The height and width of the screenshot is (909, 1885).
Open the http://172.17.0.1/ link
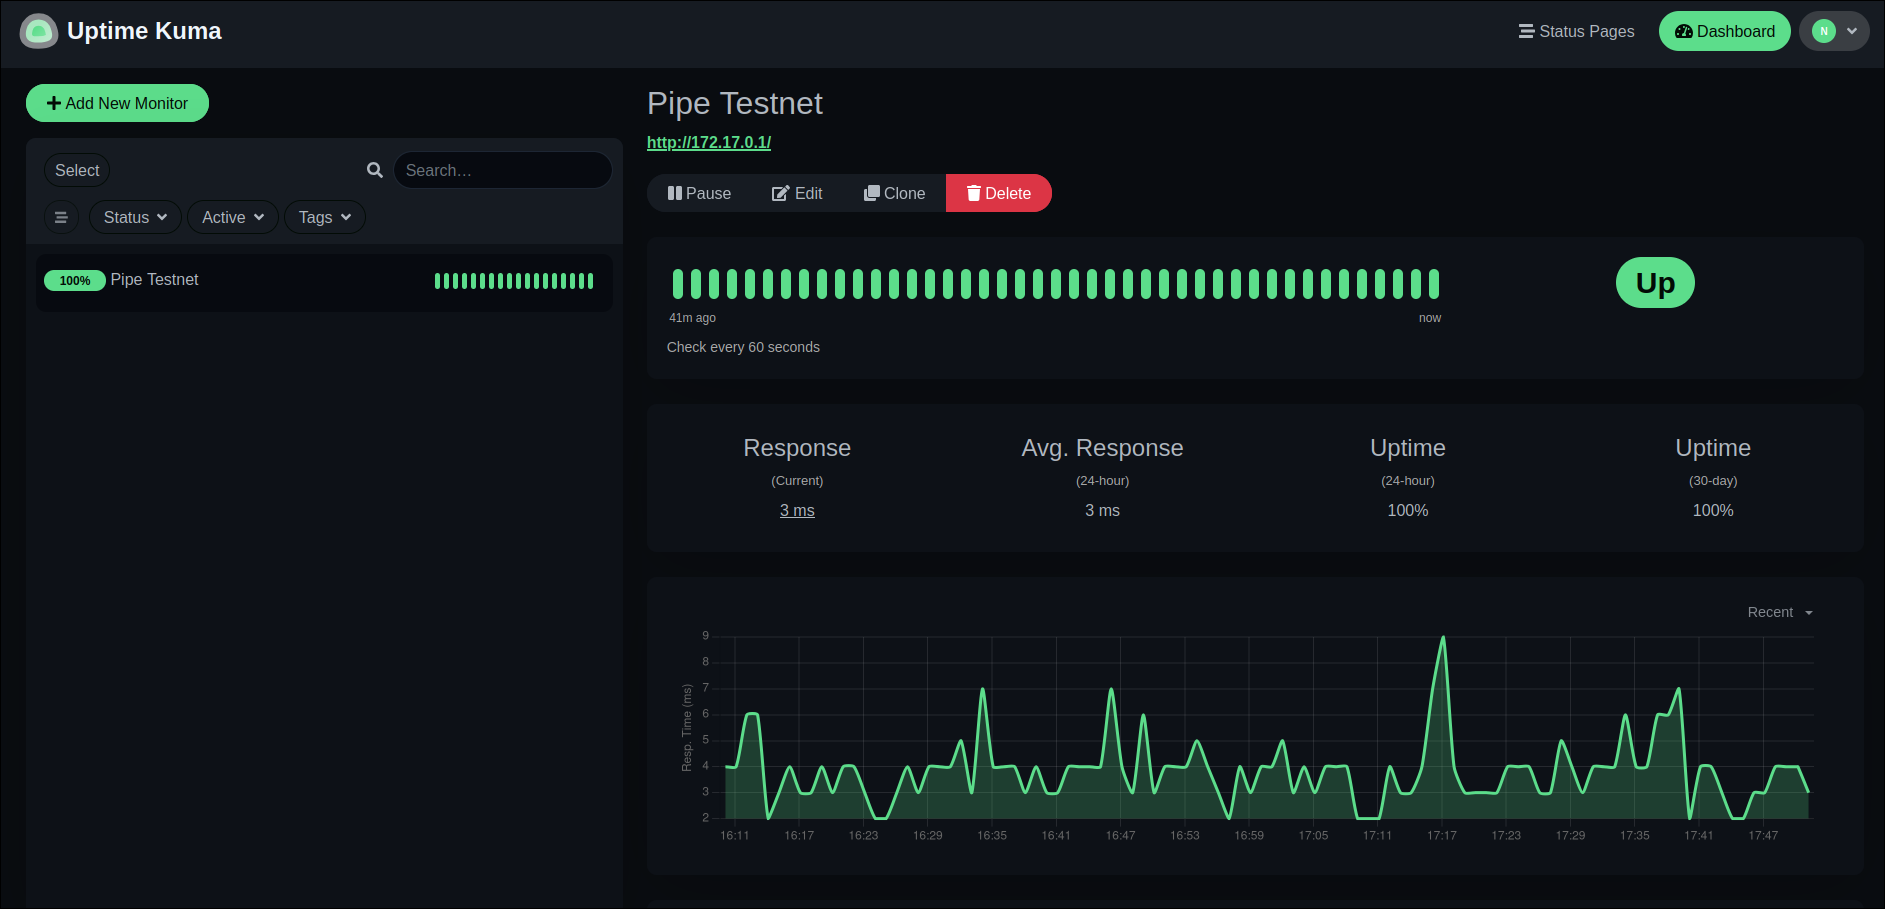click(x=709, y=142)
